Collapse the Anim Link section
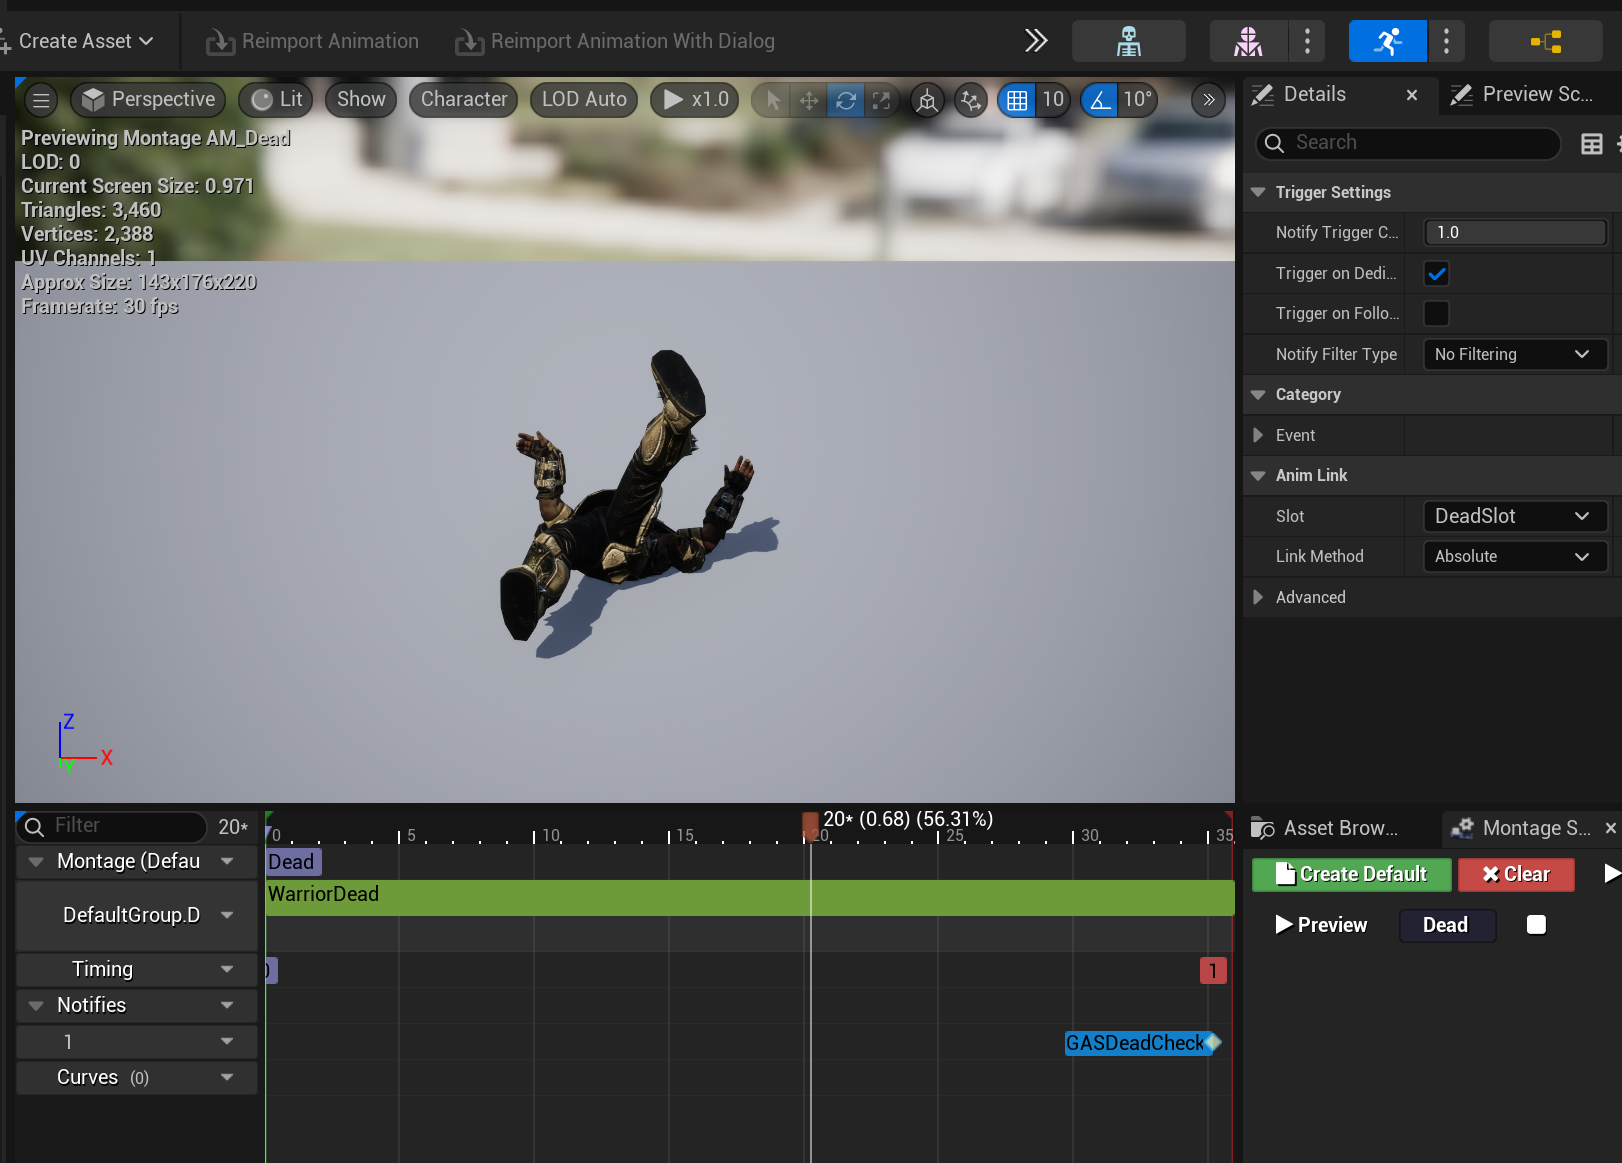1622x1163 pixels. (1258, 475)
